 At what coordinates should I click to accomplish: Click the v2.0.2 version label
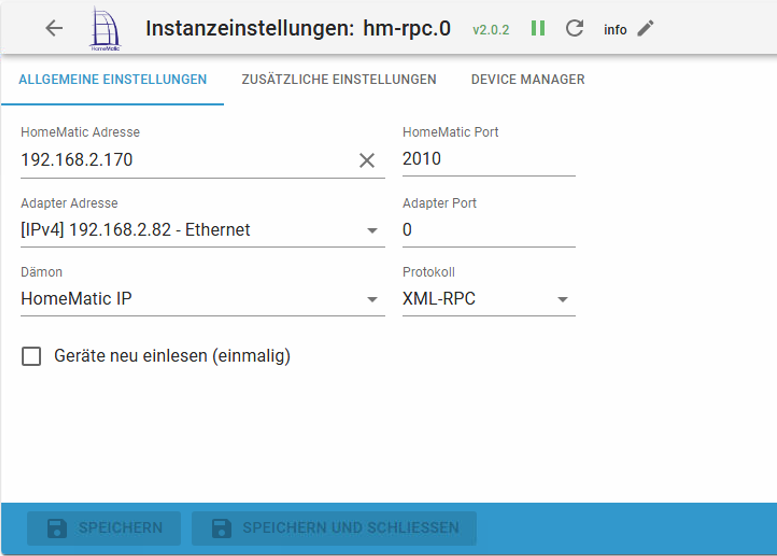[491, 30]
